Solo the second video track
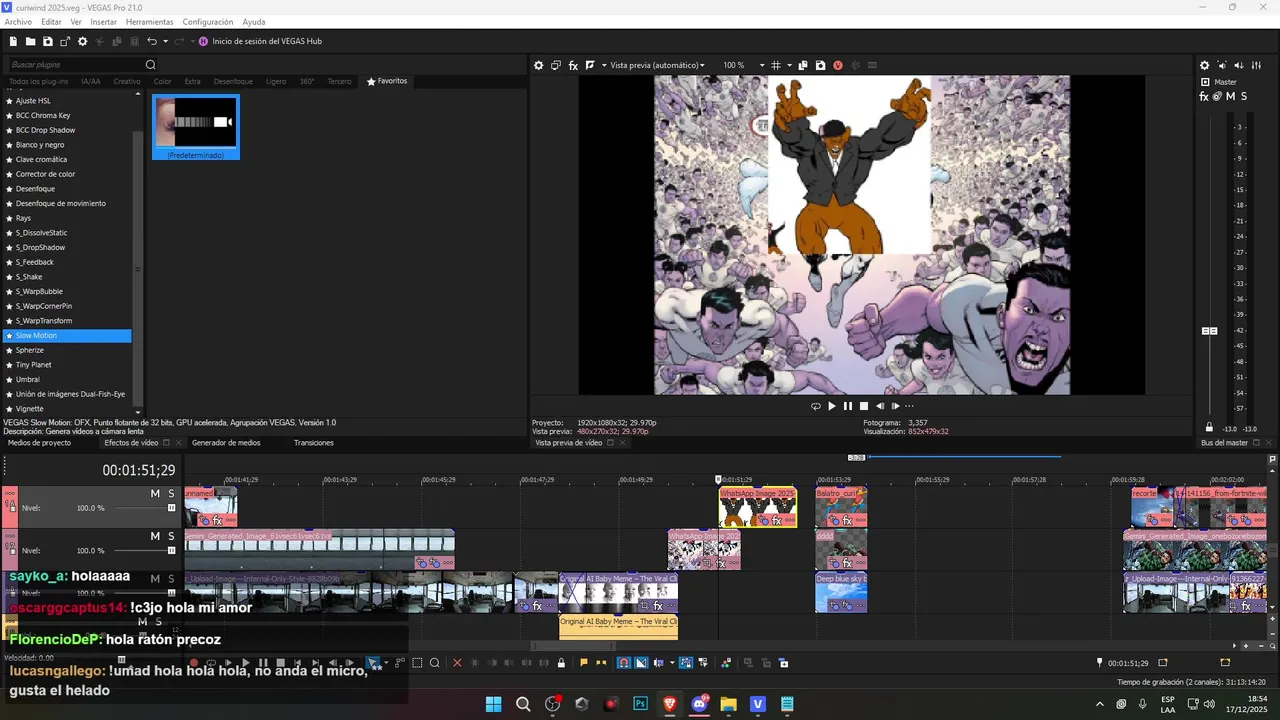The height and width of the screenshot is (720, 1280). pos(171,536)
